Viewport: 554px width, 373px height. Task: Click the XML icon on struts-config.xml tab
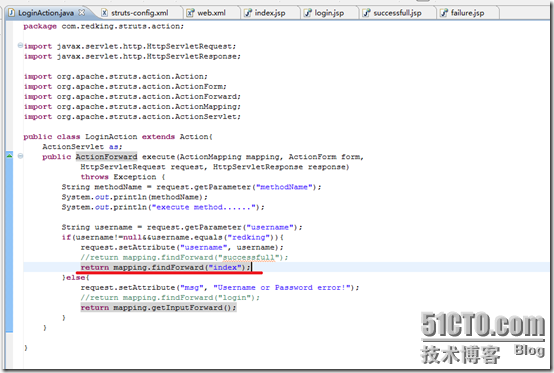coord(105,13)
